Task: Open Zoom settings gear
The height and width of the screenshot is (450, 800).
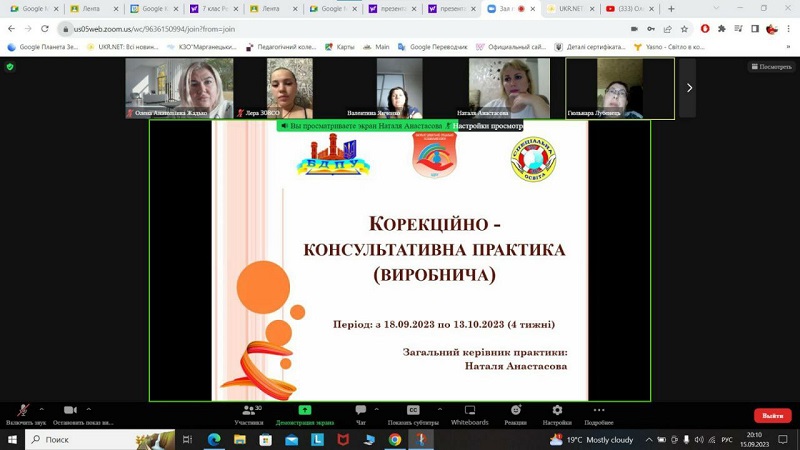Action: (x=557, y=415)
